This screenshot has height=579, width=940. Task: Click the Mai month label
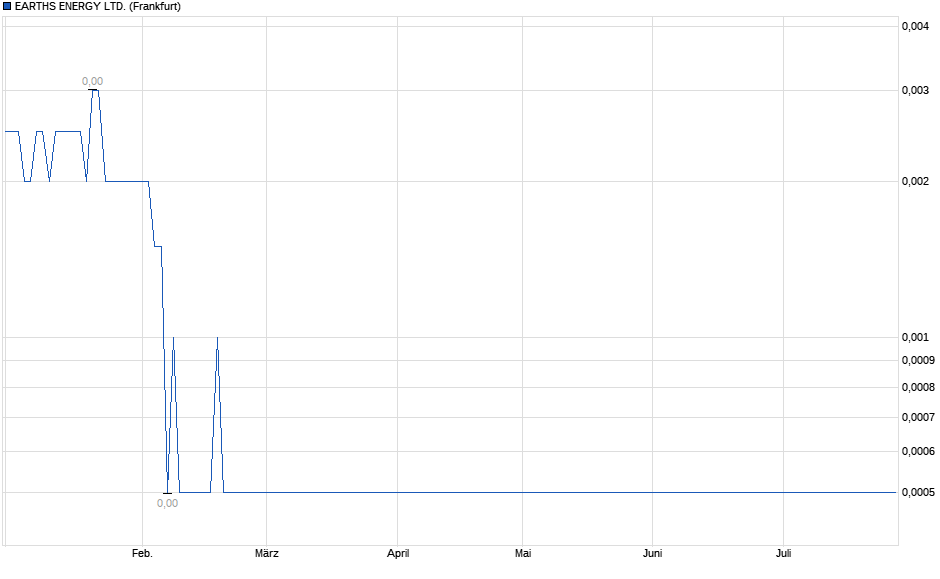[523, 553]
